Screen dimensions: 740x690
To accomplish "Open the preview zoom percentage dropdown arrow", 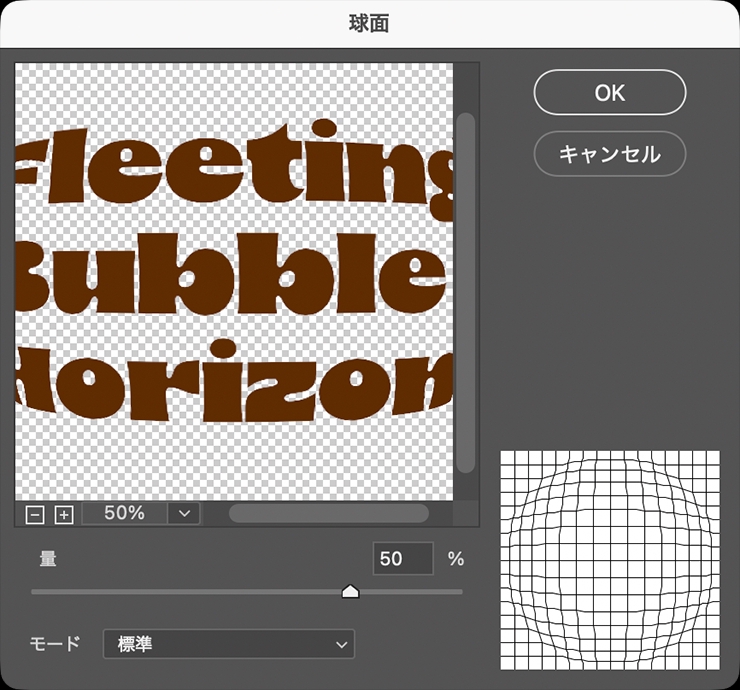I will 184,513.
